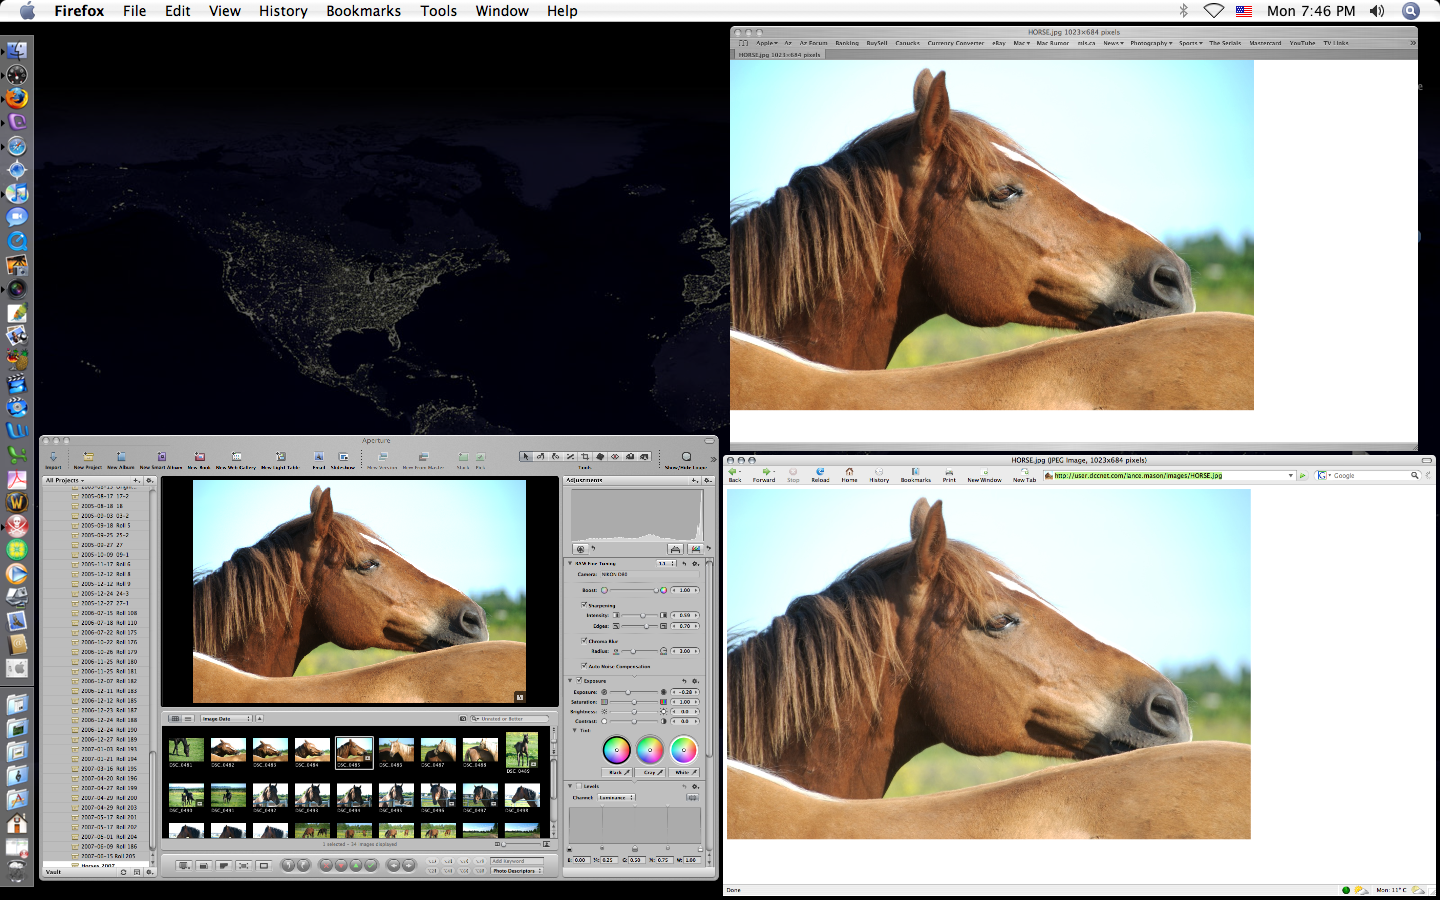Open the Image Date sort dropdown
This screenshot has height=900, width=1440.
tap(226, 719)
